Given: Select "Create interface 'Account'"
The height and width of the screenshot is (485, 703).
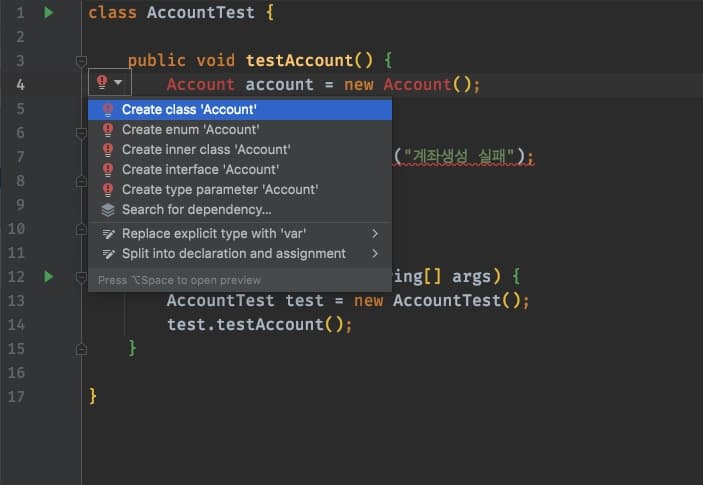Looking at the screenshot, I should (x=240, y=169).
